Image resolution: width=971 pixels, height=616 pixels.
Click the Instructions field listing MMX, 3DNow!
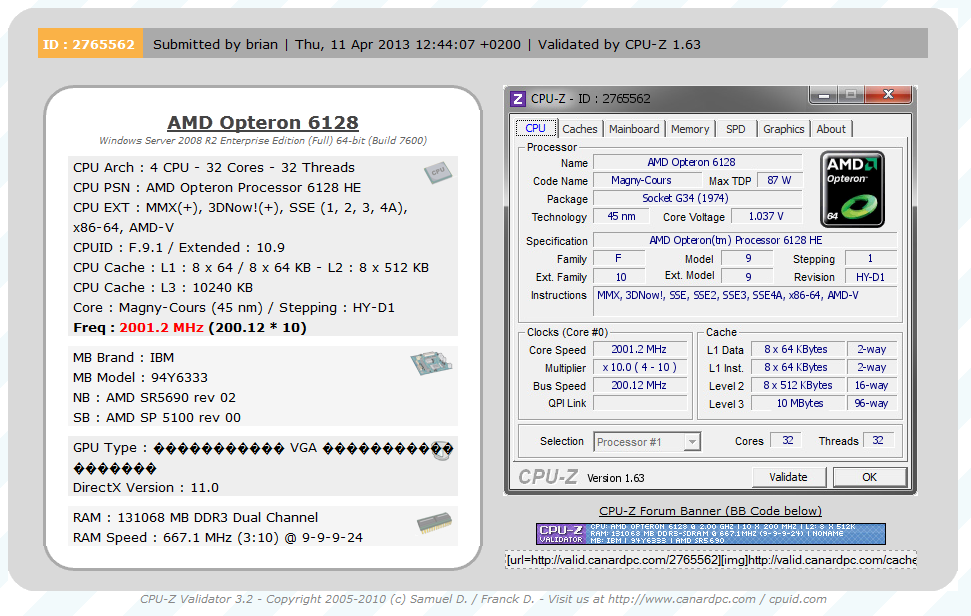tap(745, 301)
